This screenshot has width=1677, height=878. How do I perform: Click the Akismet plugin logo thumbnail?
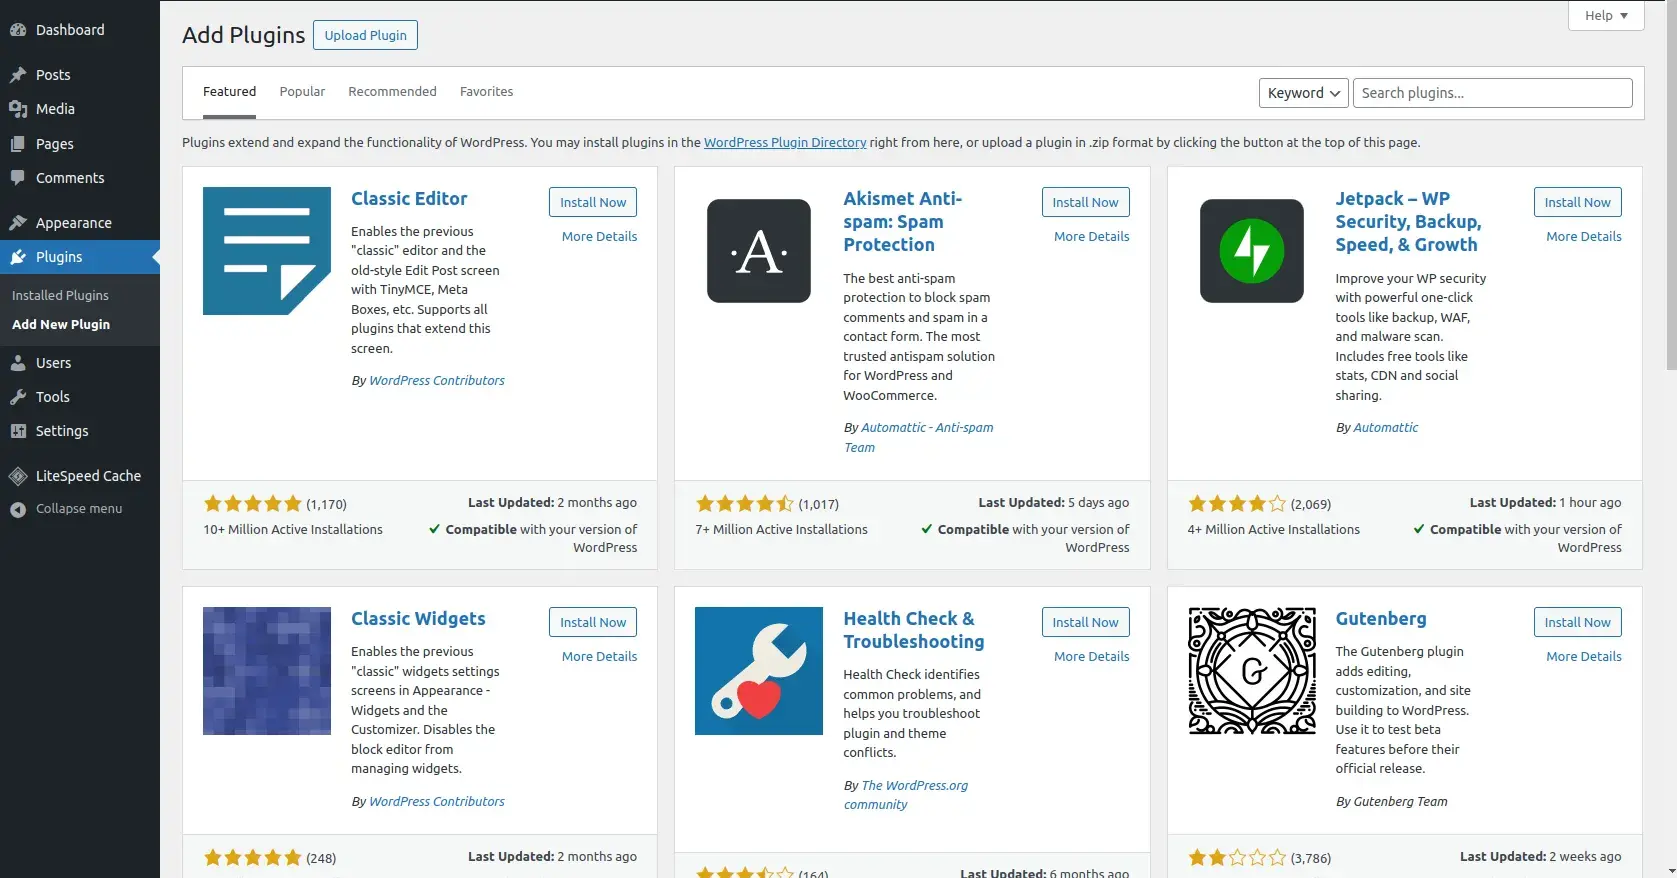click(759, 251)
